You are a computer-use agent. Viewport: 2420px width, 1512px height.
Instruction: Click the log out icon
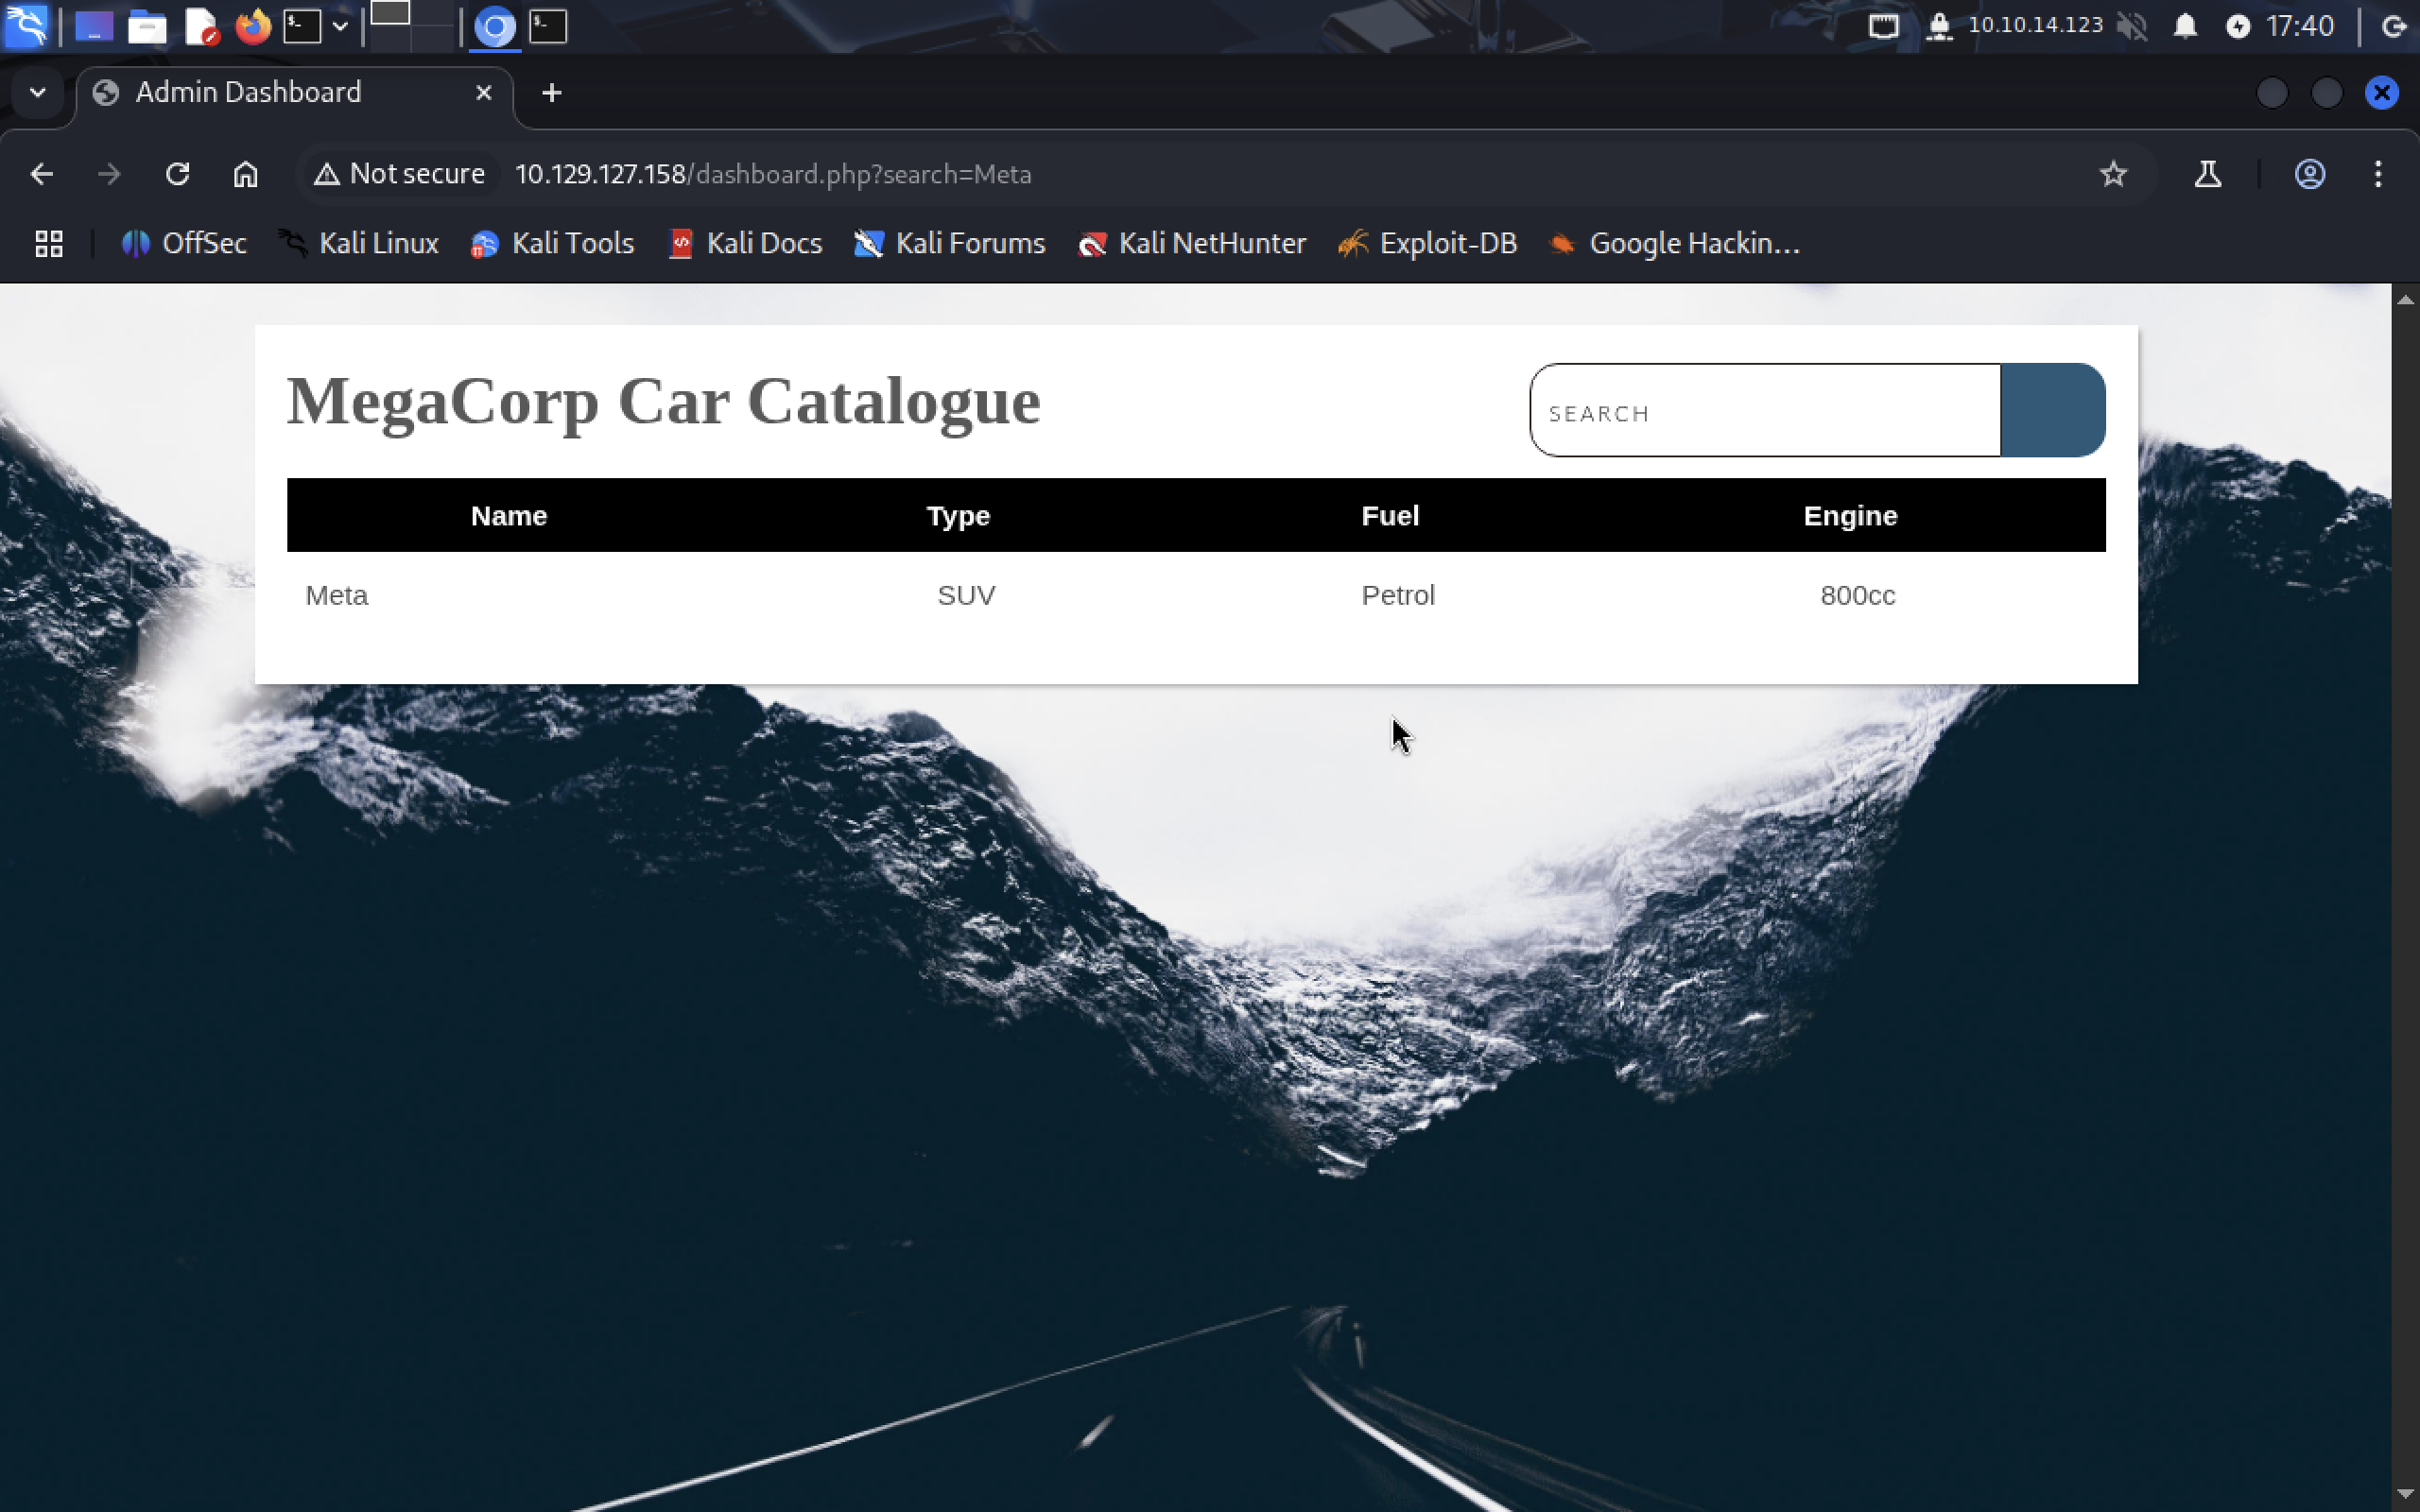pyautogui.click(x=2395, y=26)
